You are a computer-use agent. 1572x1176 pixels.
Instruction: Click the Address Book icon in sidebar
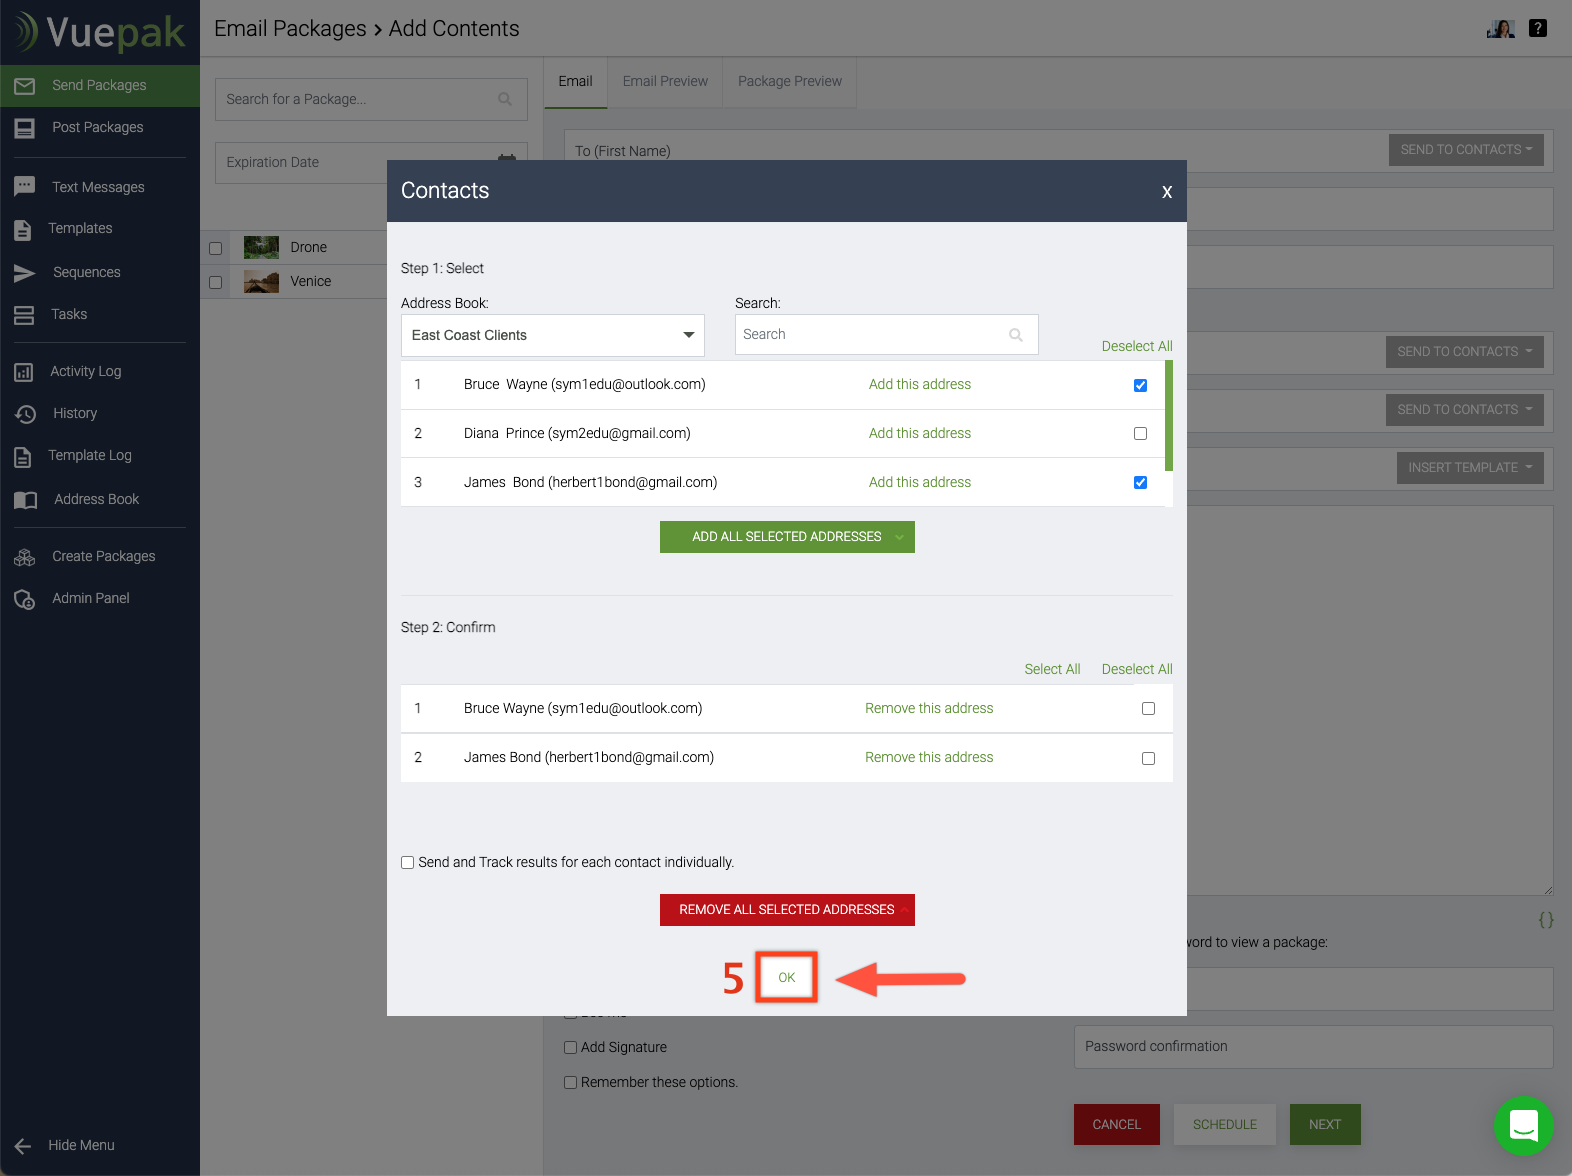tap(26, 500)
